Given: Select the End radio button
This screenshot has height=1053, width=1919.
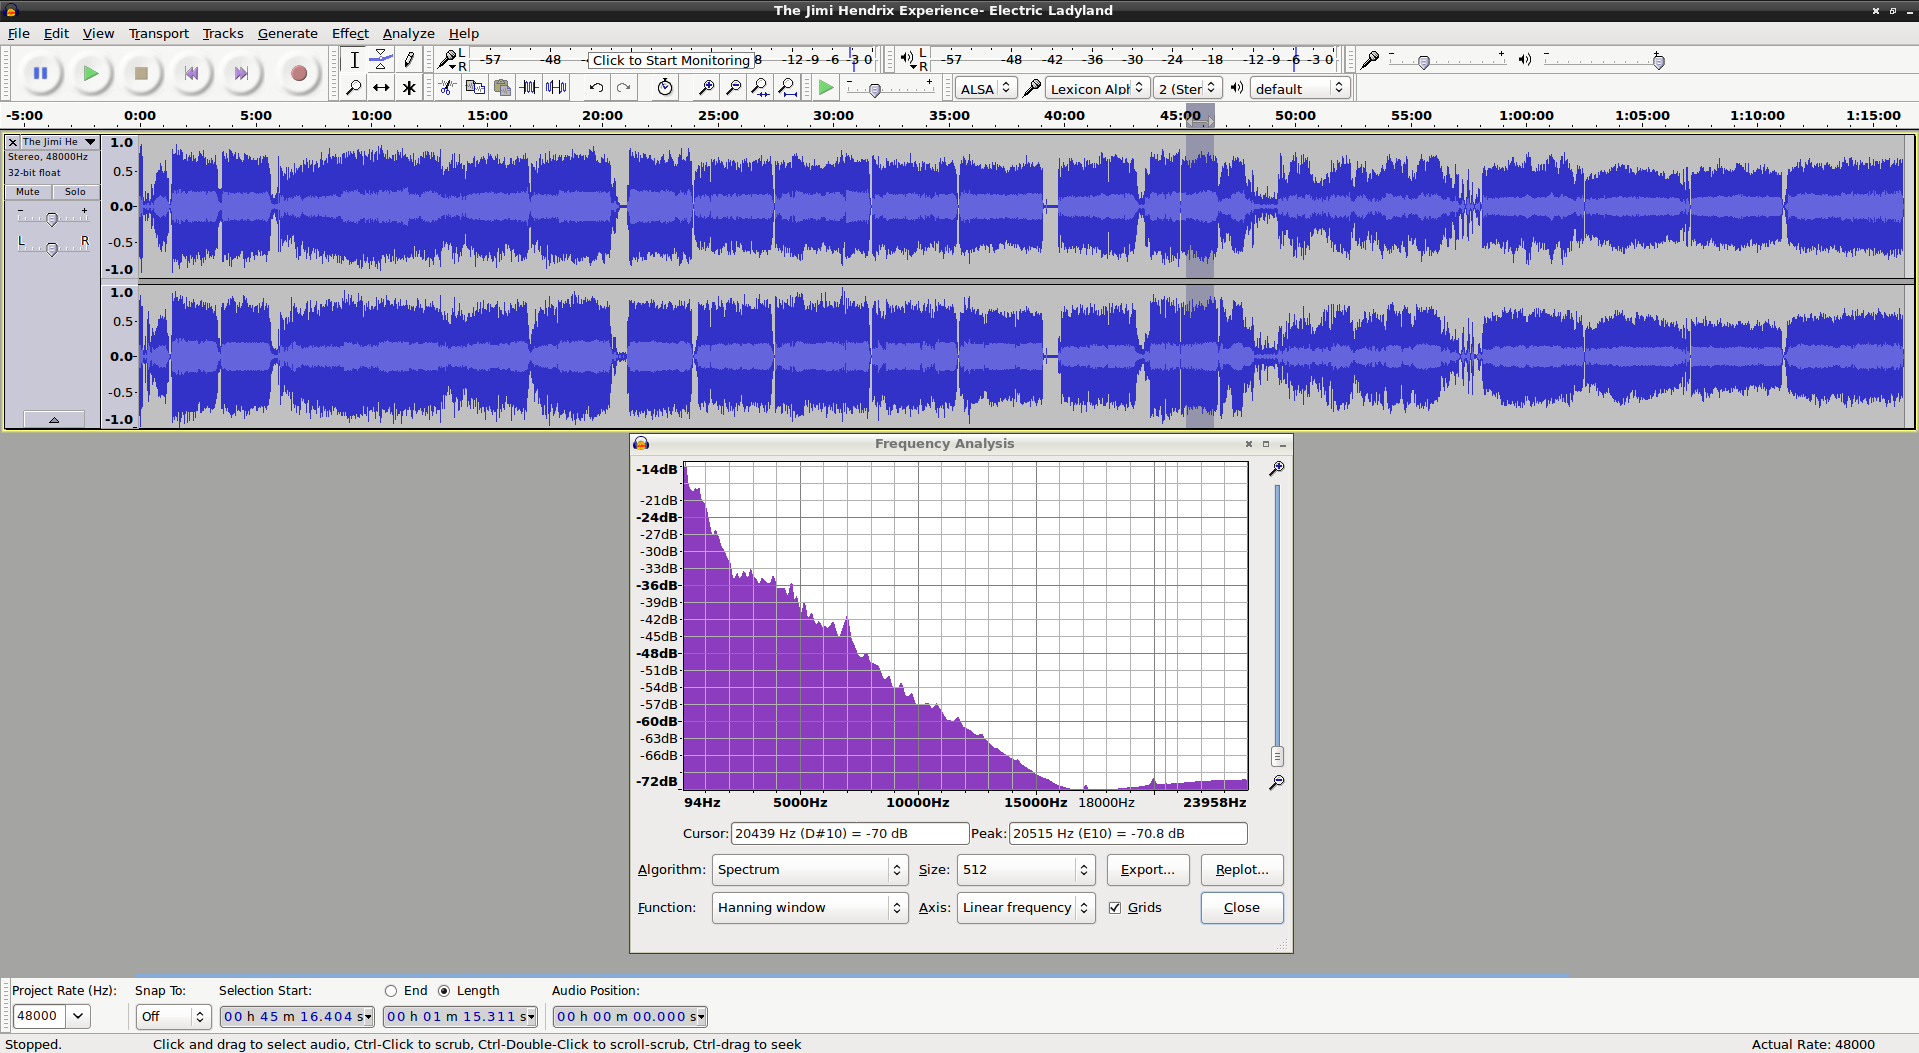Looking at the screenshot, I should pos(391,991).
